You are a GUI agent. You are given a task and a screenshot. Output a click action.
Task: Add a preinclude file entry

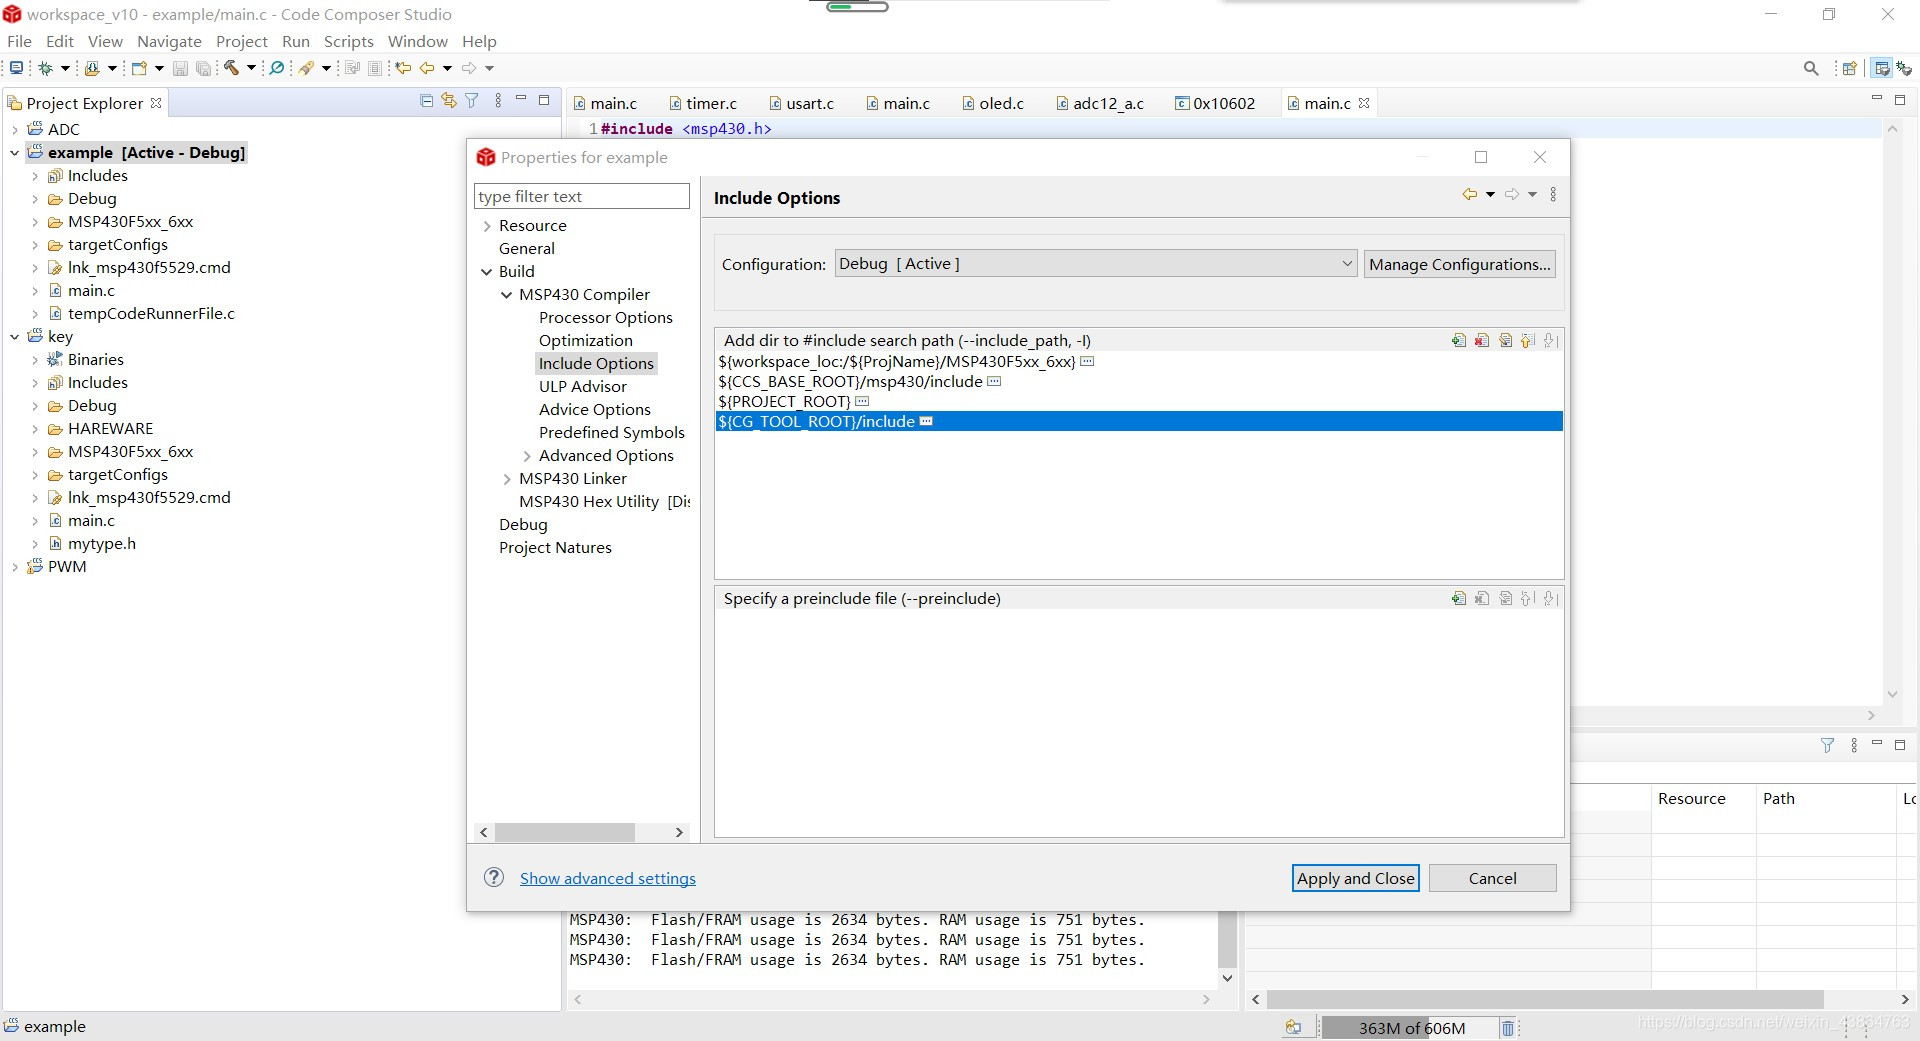[x=1459, y=599]
